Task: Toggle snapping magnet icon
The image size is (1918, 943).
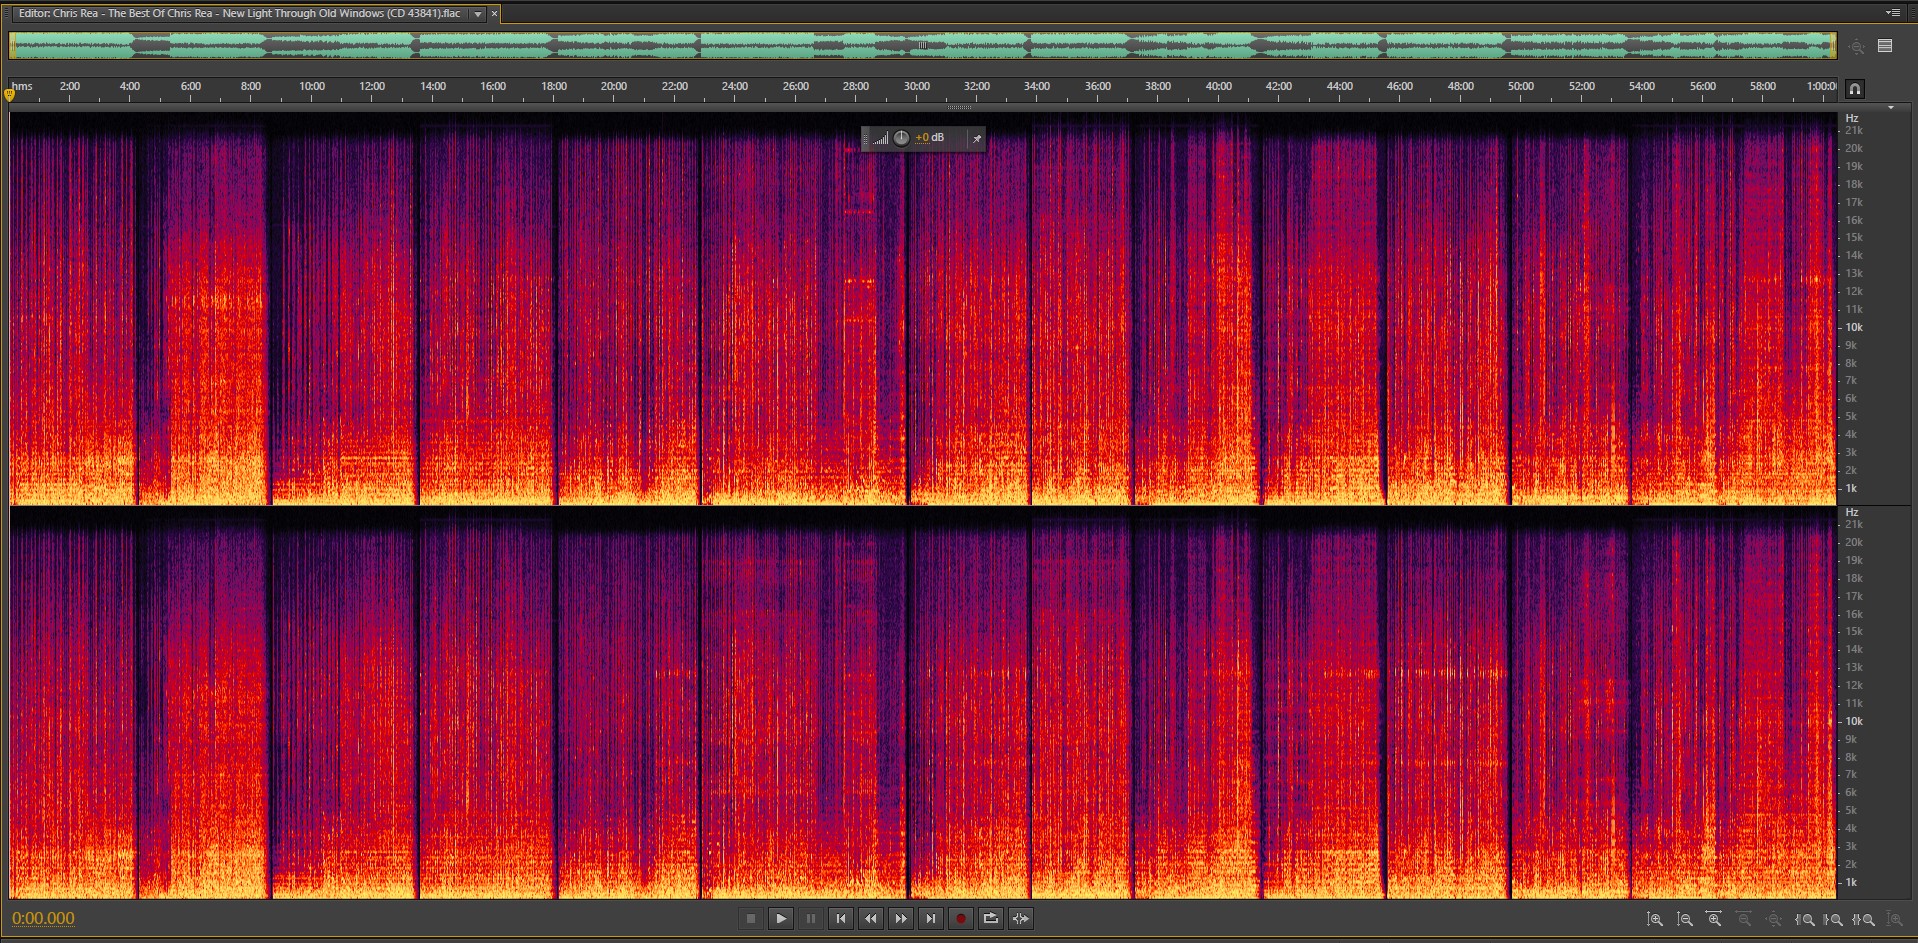Action: pyautogui.click(x=1854, y=88)
